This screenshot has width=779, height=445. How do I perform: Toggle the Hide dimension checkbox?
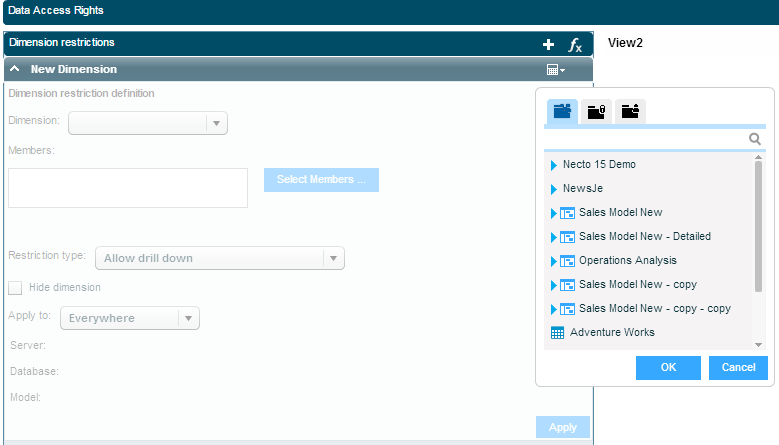pyautogui.click(x=15, y=288)
